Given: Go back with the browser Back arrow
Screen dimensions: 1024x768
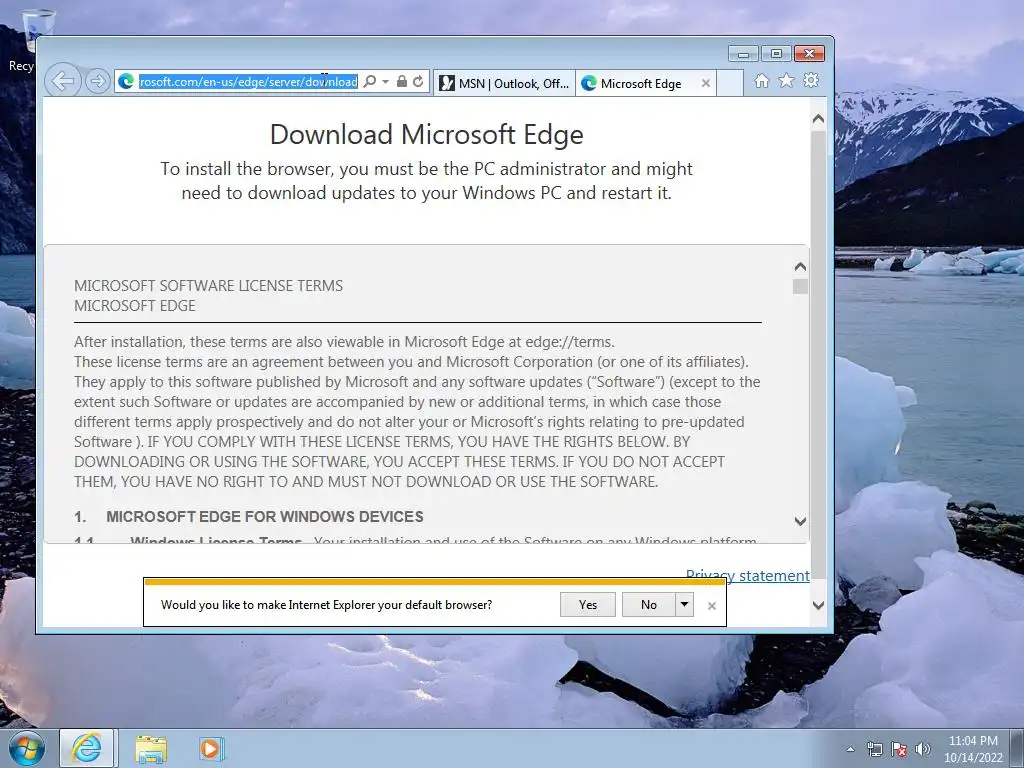Looking at the screenshot, I should pos(63,82).
